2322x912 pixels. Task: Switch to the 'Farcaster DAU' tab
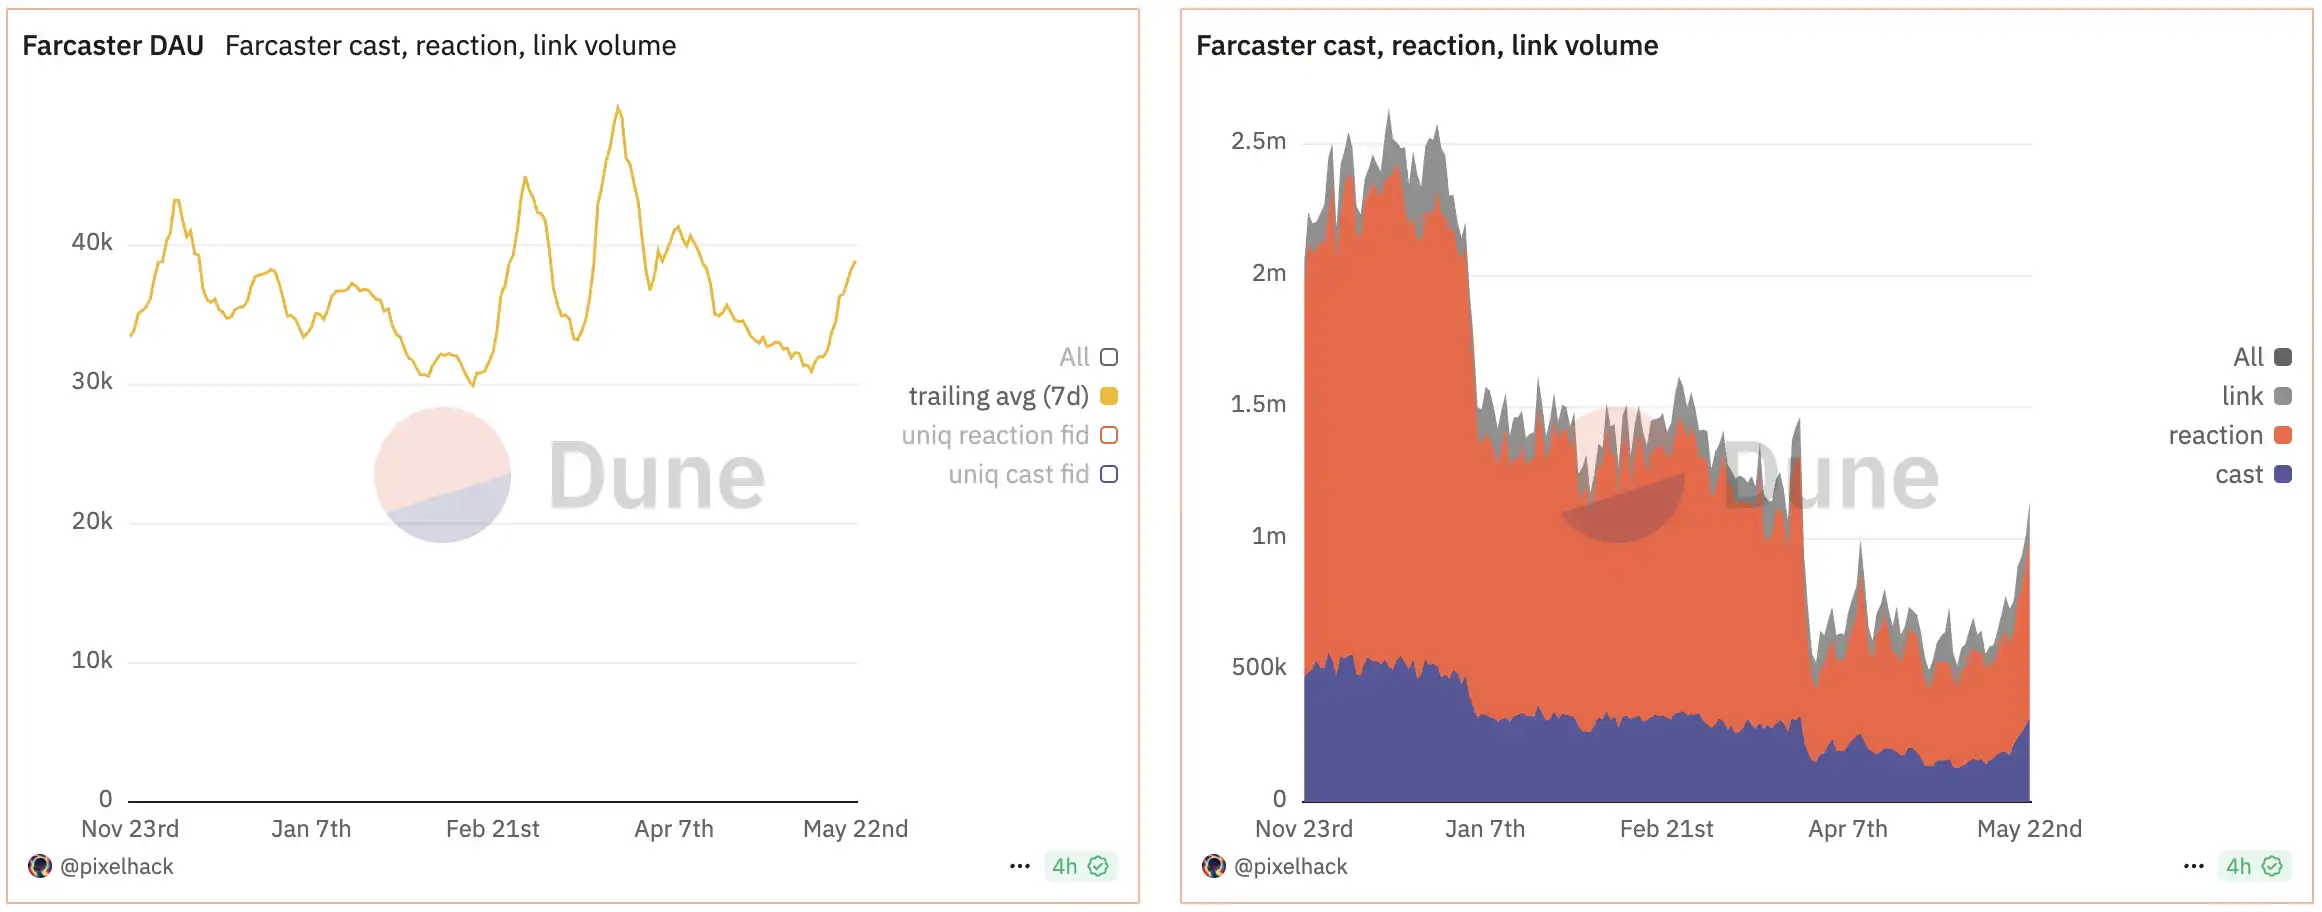click(113, 46)
